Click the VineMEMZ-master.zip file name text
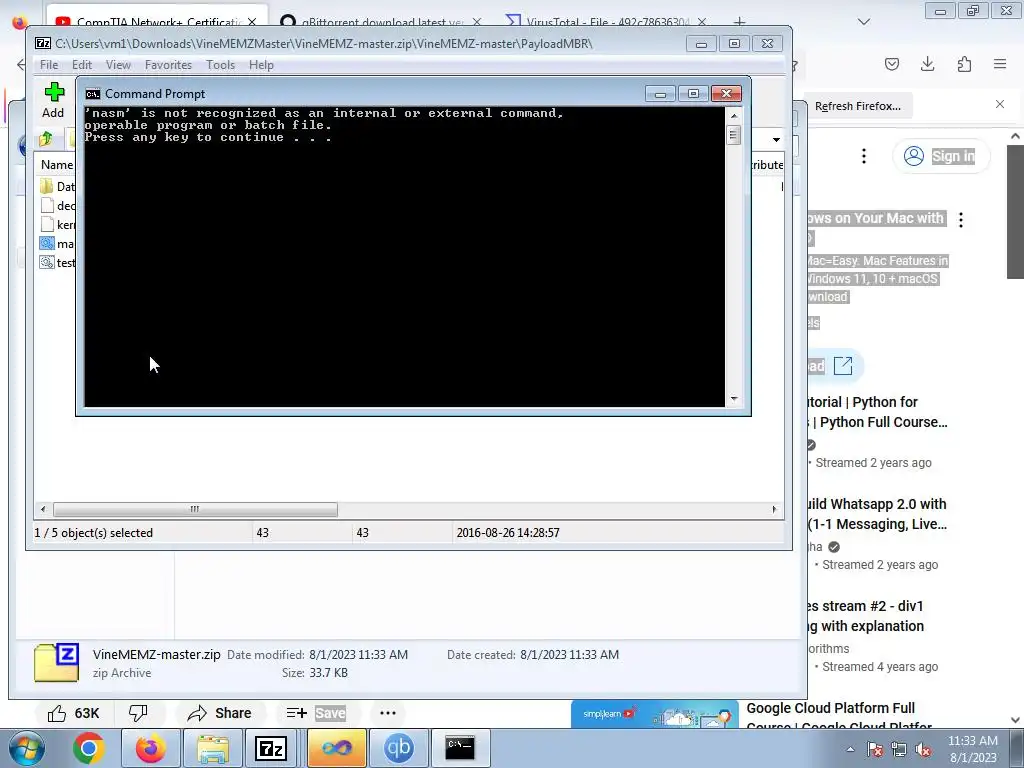Viewport: 1024px width, 768px height. tap(157, 654)
